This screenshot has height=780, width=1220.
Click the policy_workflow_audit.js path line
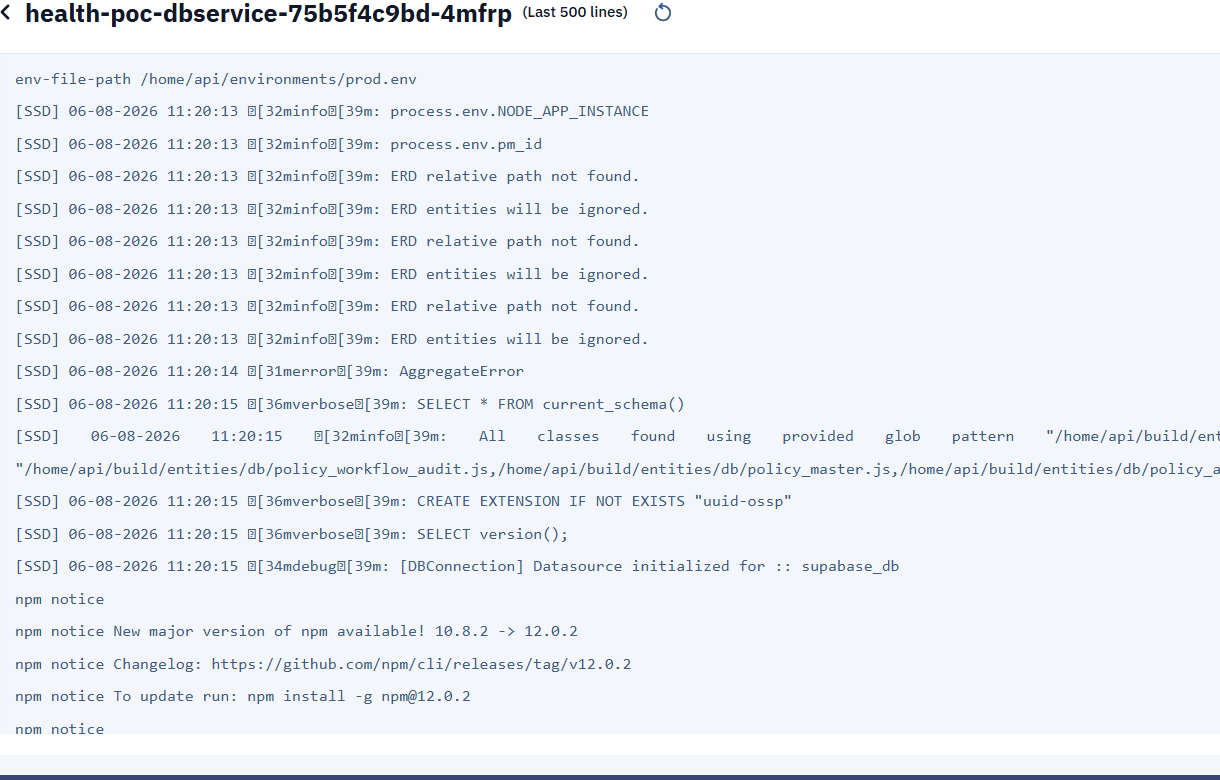(617, 469)
